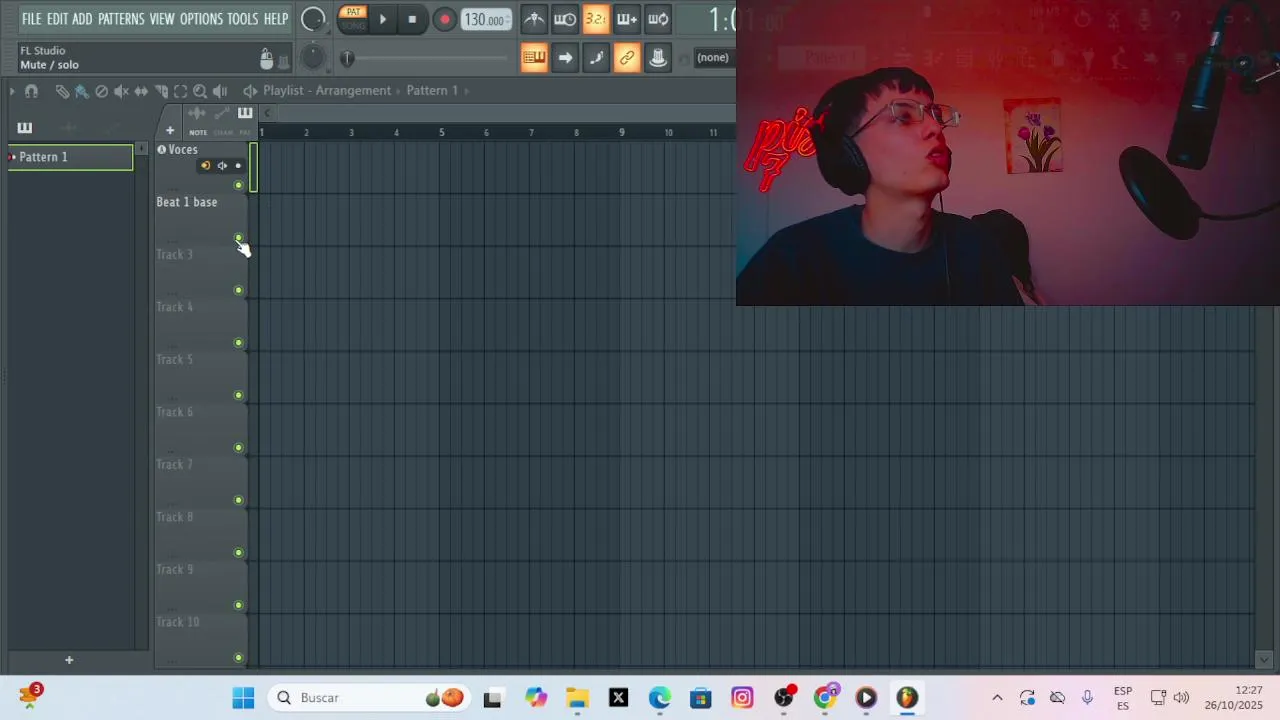
Task: Toggle blend recording overdub icon
Action: pyautogui.click(x=627, y=19)
